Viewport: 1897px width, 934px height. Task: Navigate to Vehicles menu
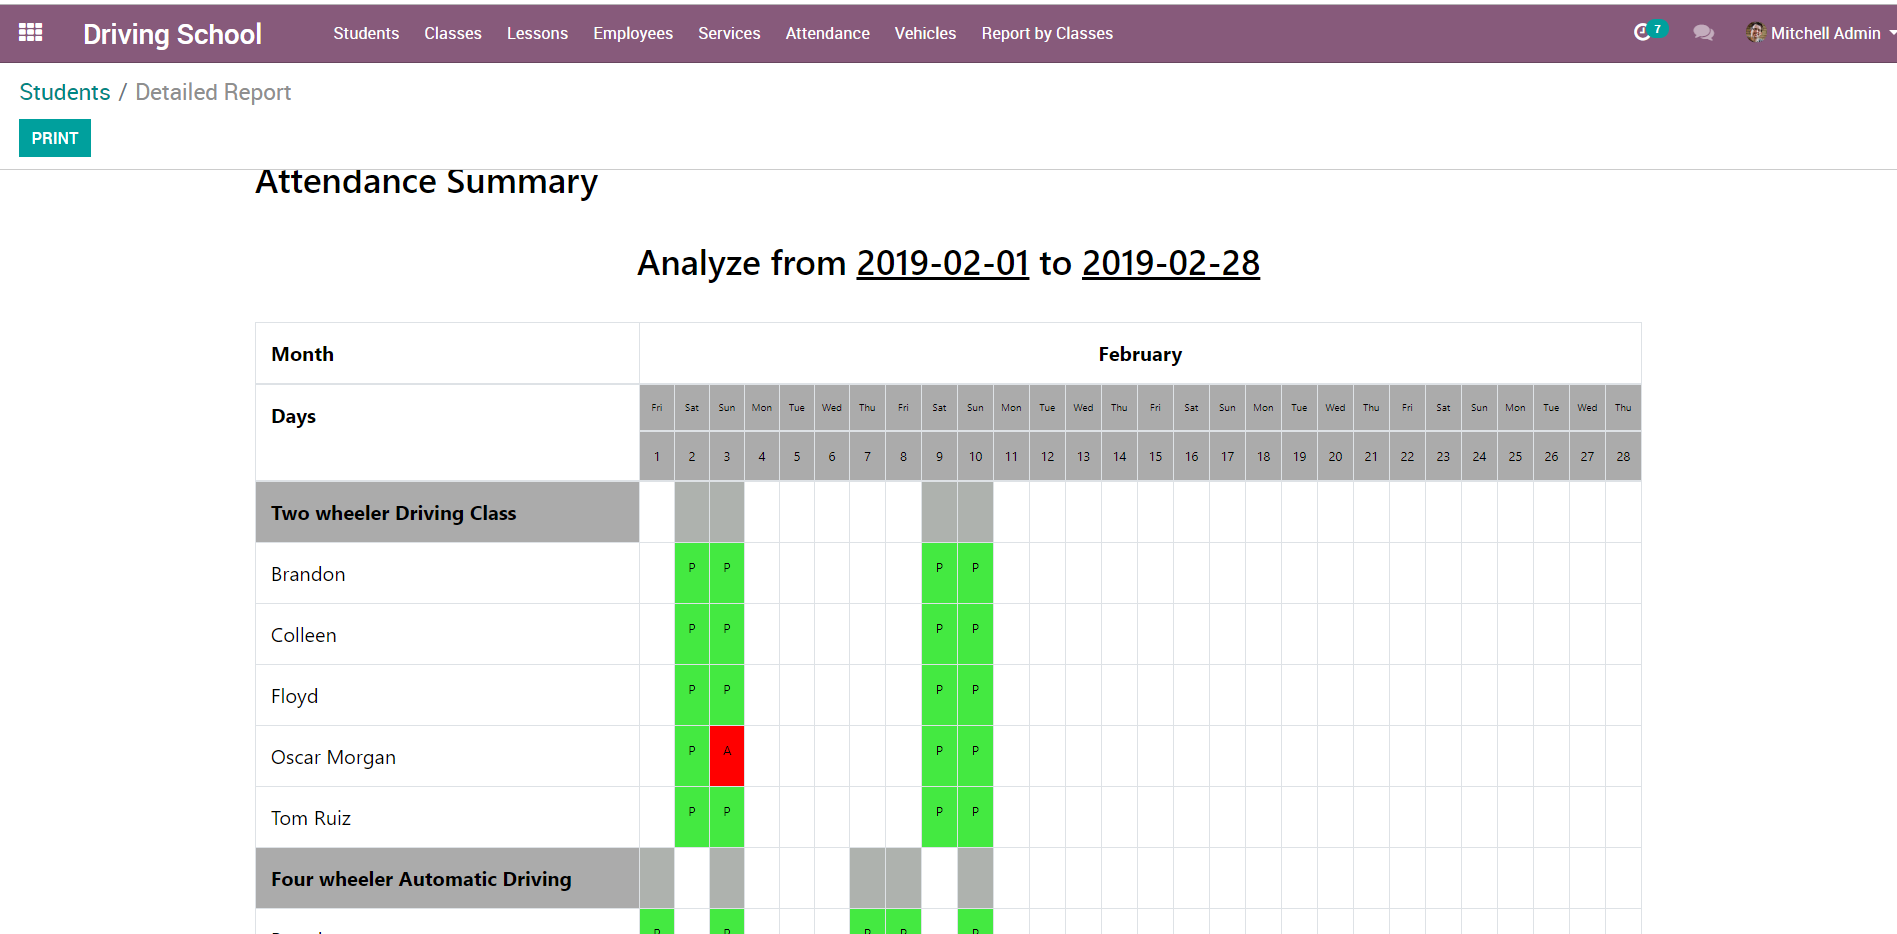(925, 33)
